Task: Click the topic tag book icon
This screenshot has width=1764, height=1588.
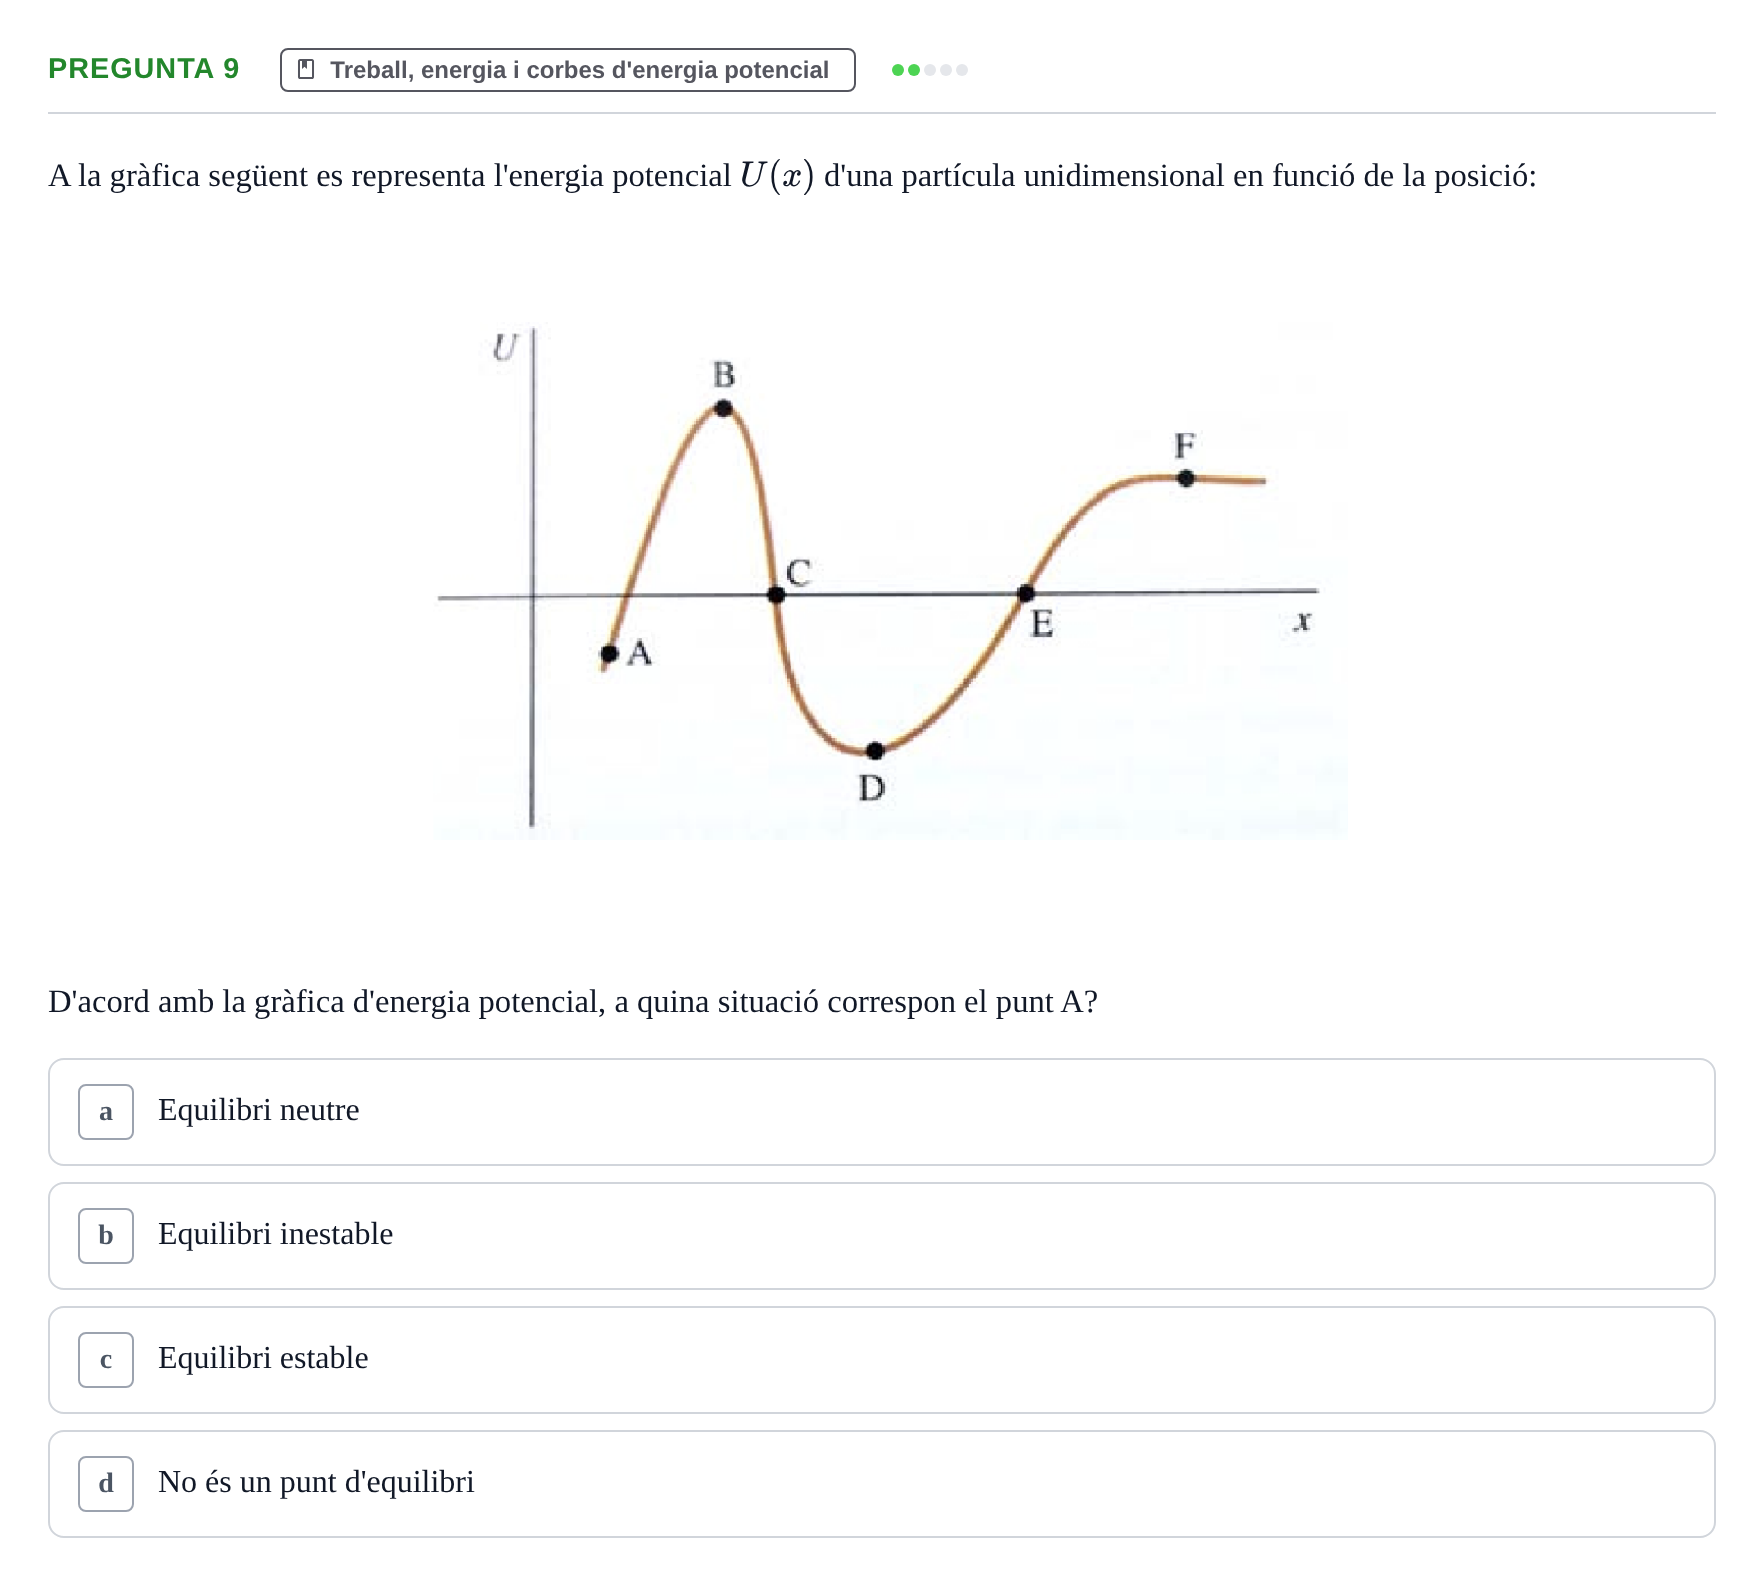Action: click(307, 70)
